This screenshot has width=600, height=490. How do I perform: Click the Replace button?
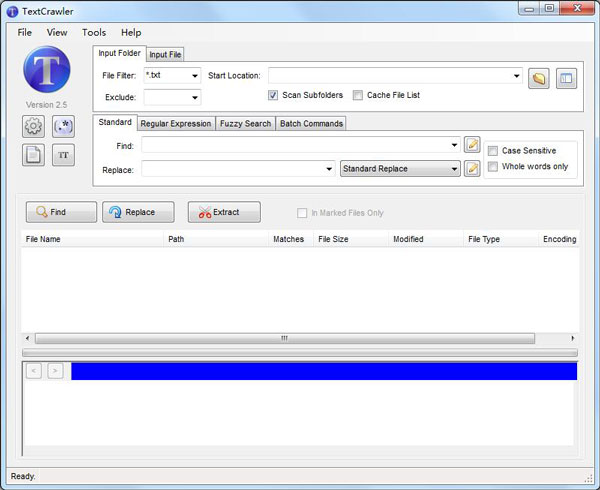click(x=138, y=212)
